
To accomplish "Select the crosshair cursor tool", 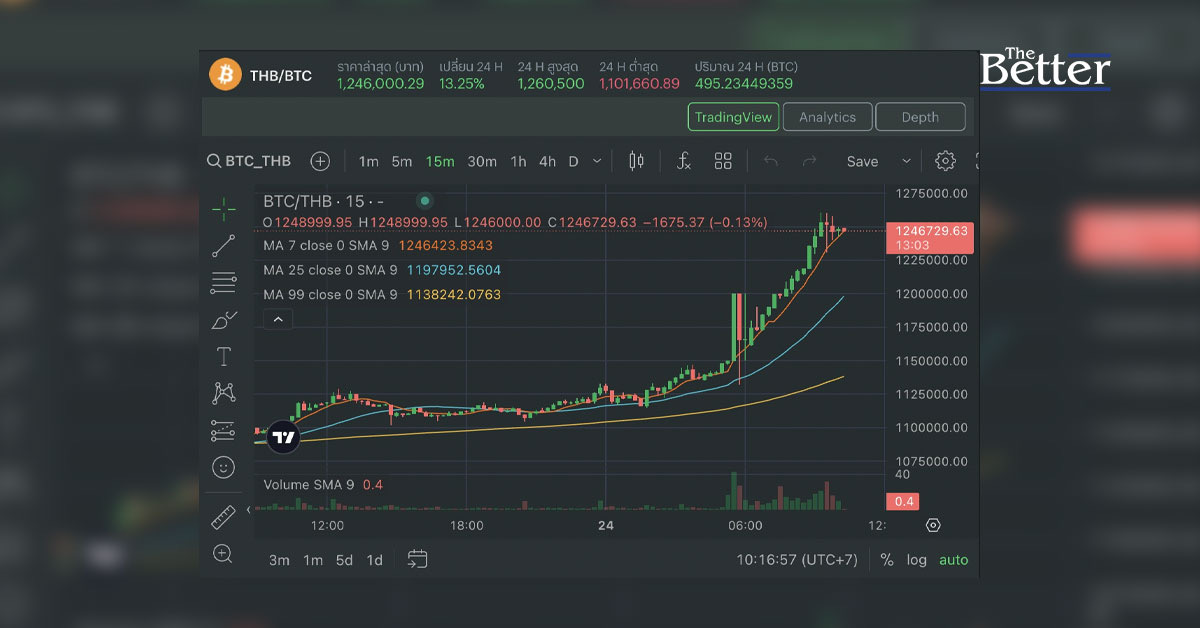I will (x=224, y=209).
